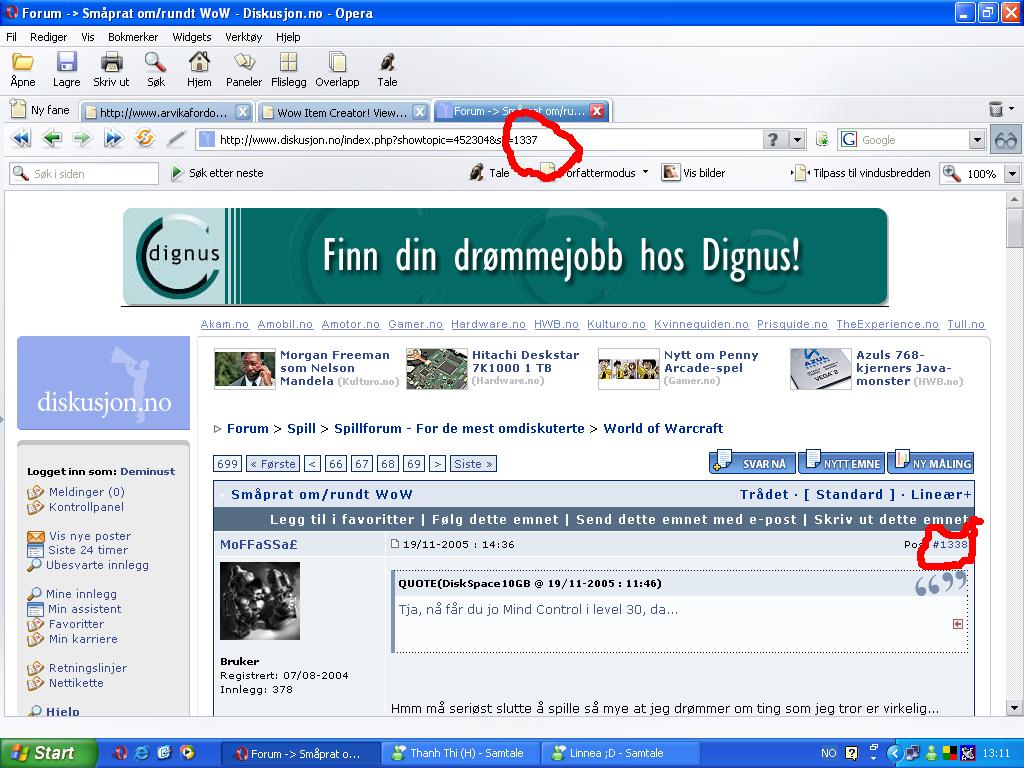Viewport: 1024px width, 768px height.
Task: Open the Bokmerker menu
Action: 133,37
